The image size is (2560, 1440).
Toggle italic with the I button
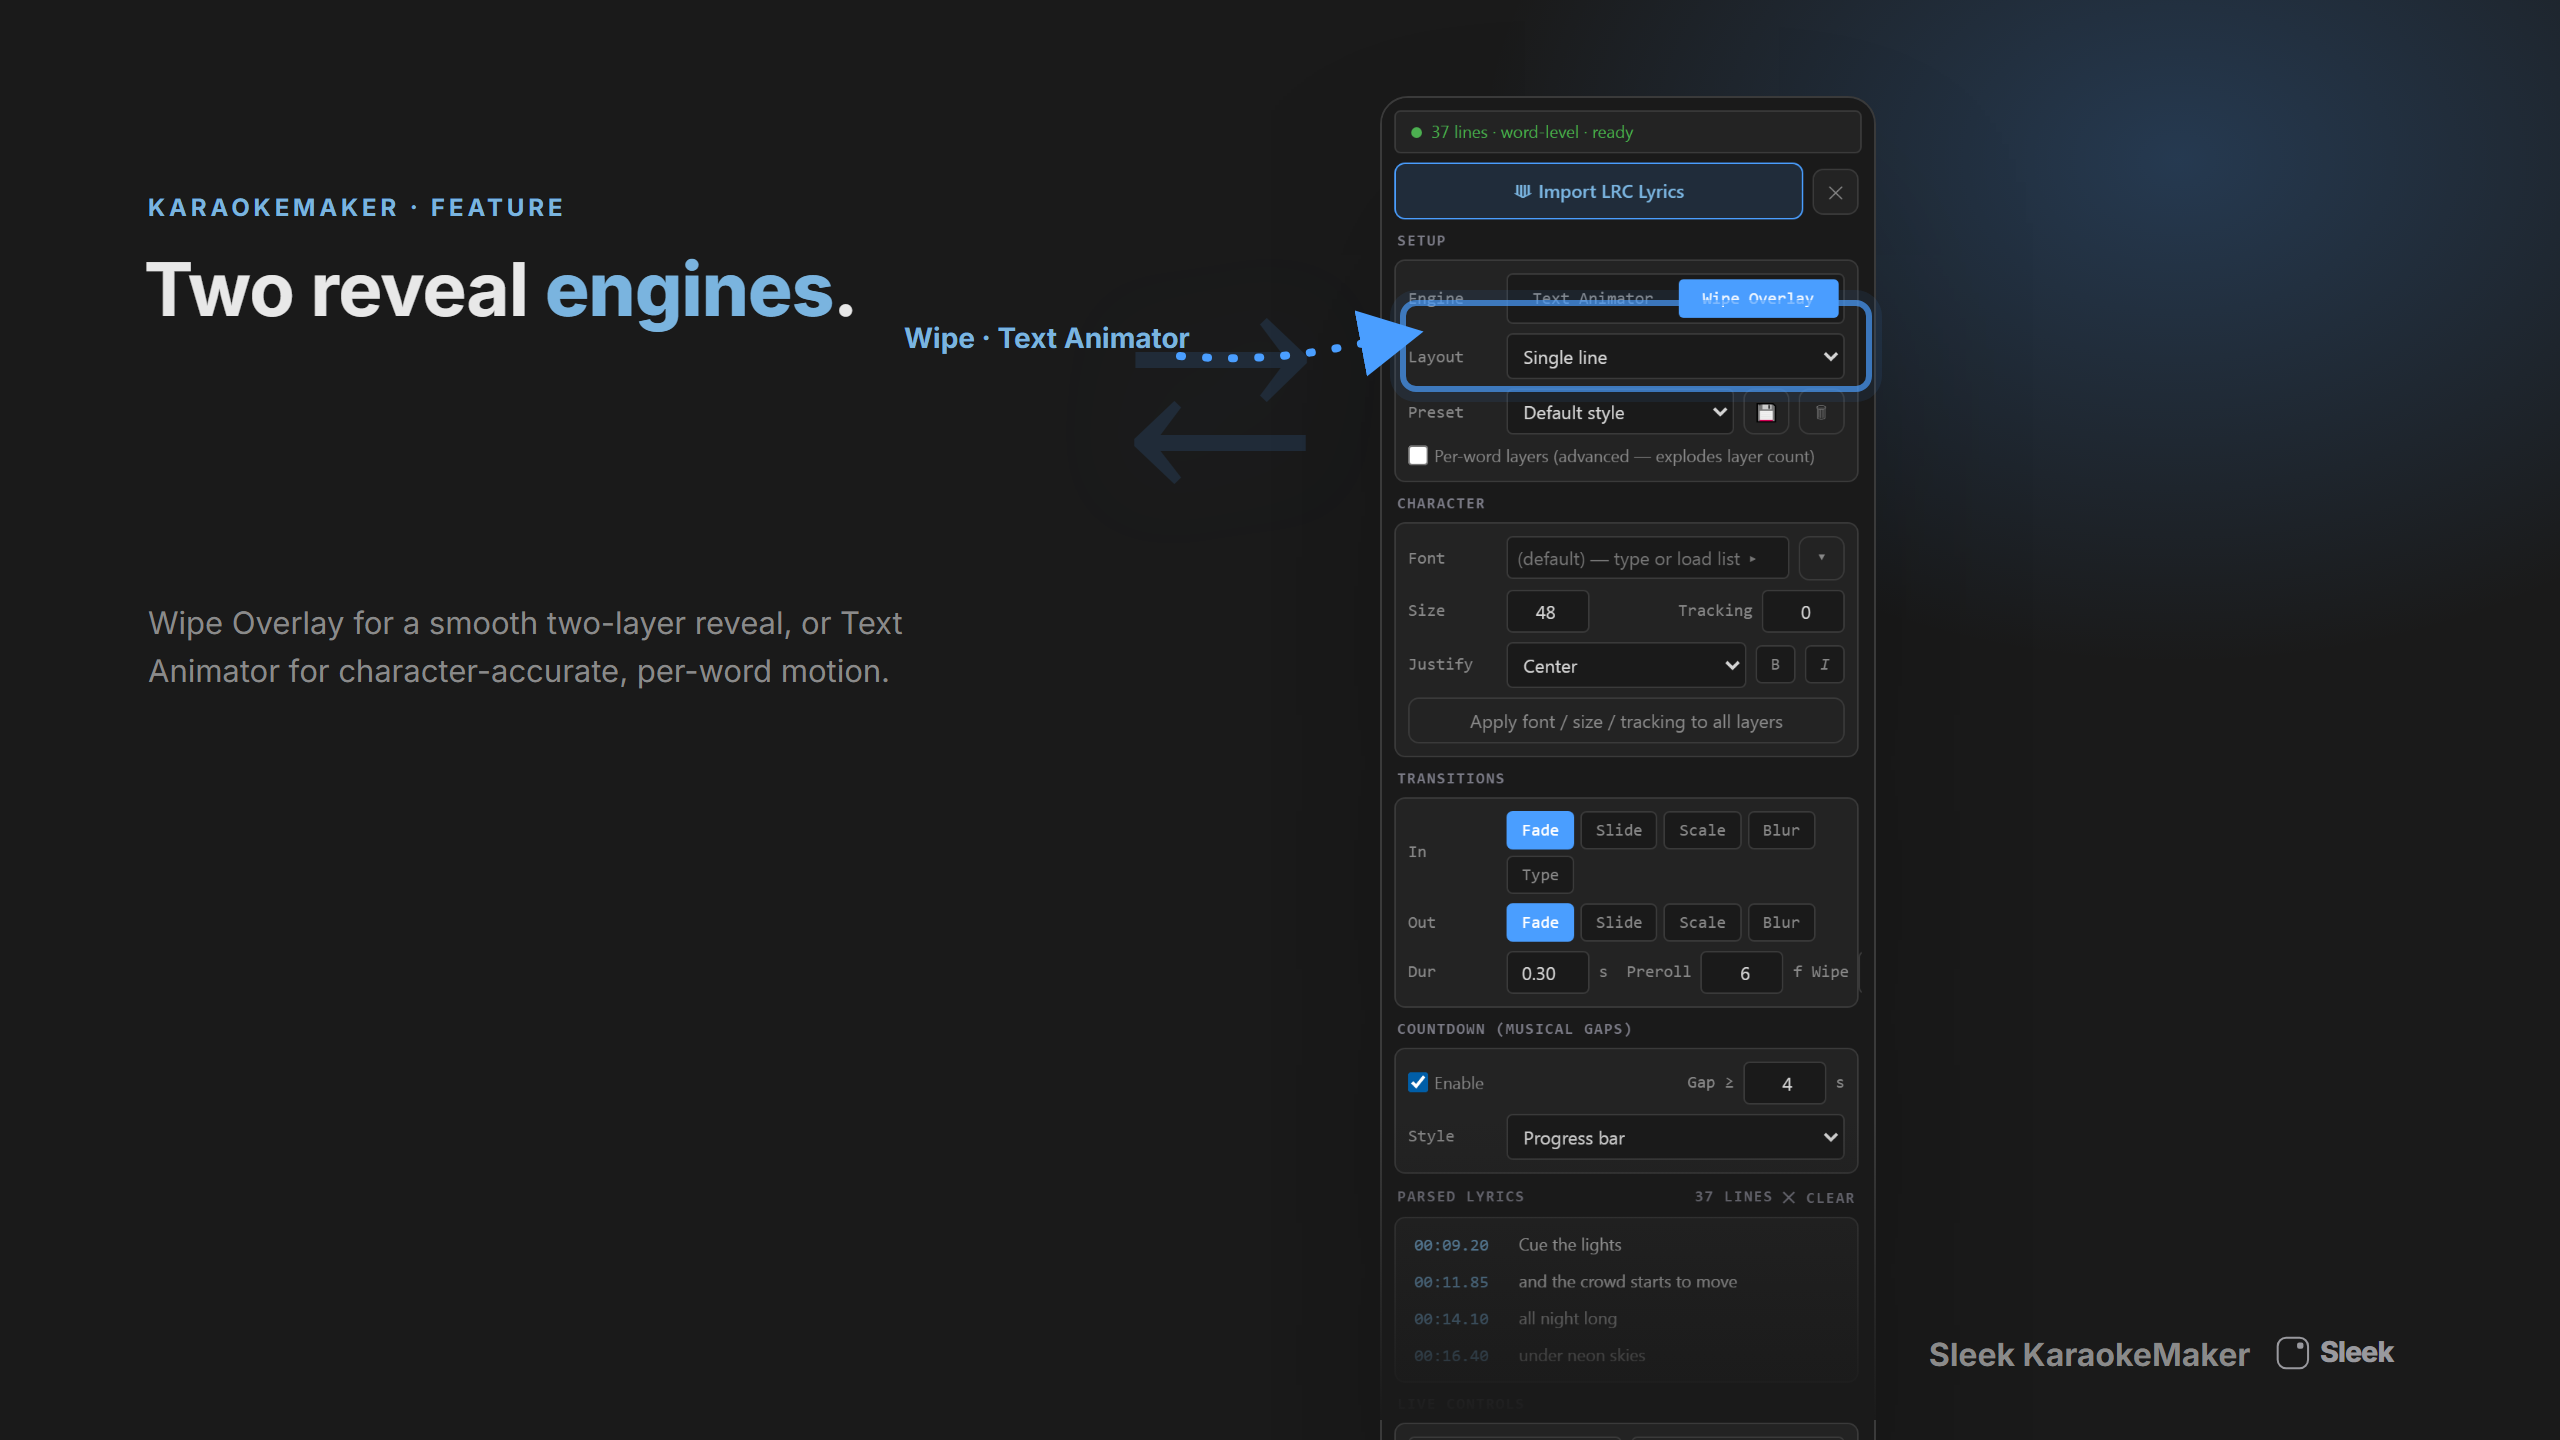tap(1824, 665)
